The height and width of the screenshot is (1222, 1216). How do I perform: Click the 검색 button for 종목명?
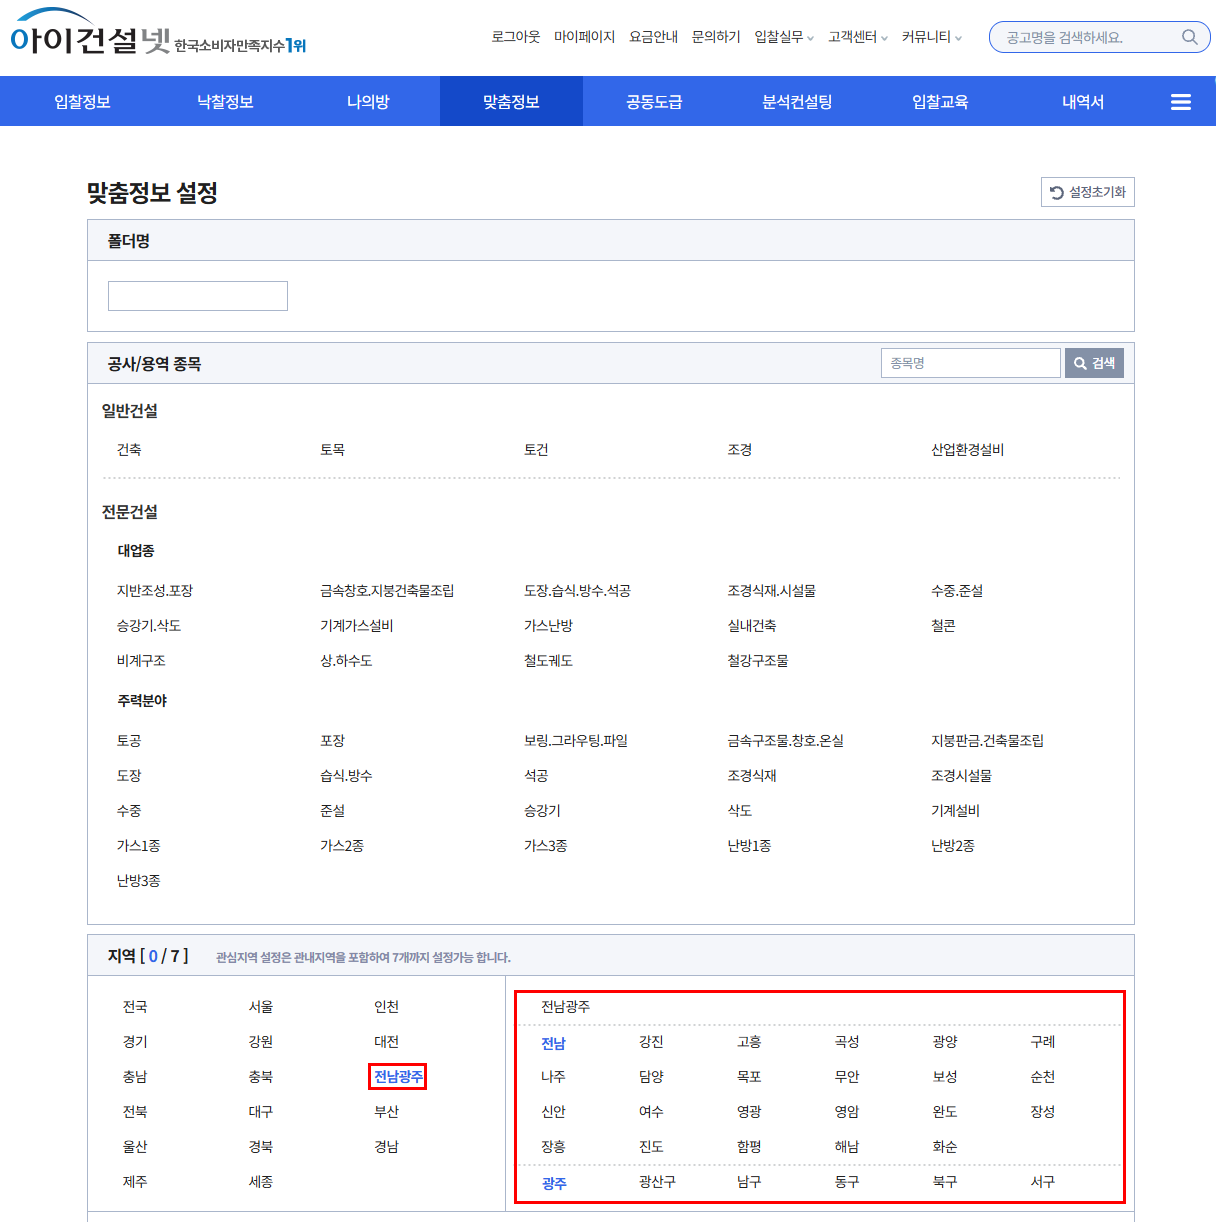(1095, 363)
